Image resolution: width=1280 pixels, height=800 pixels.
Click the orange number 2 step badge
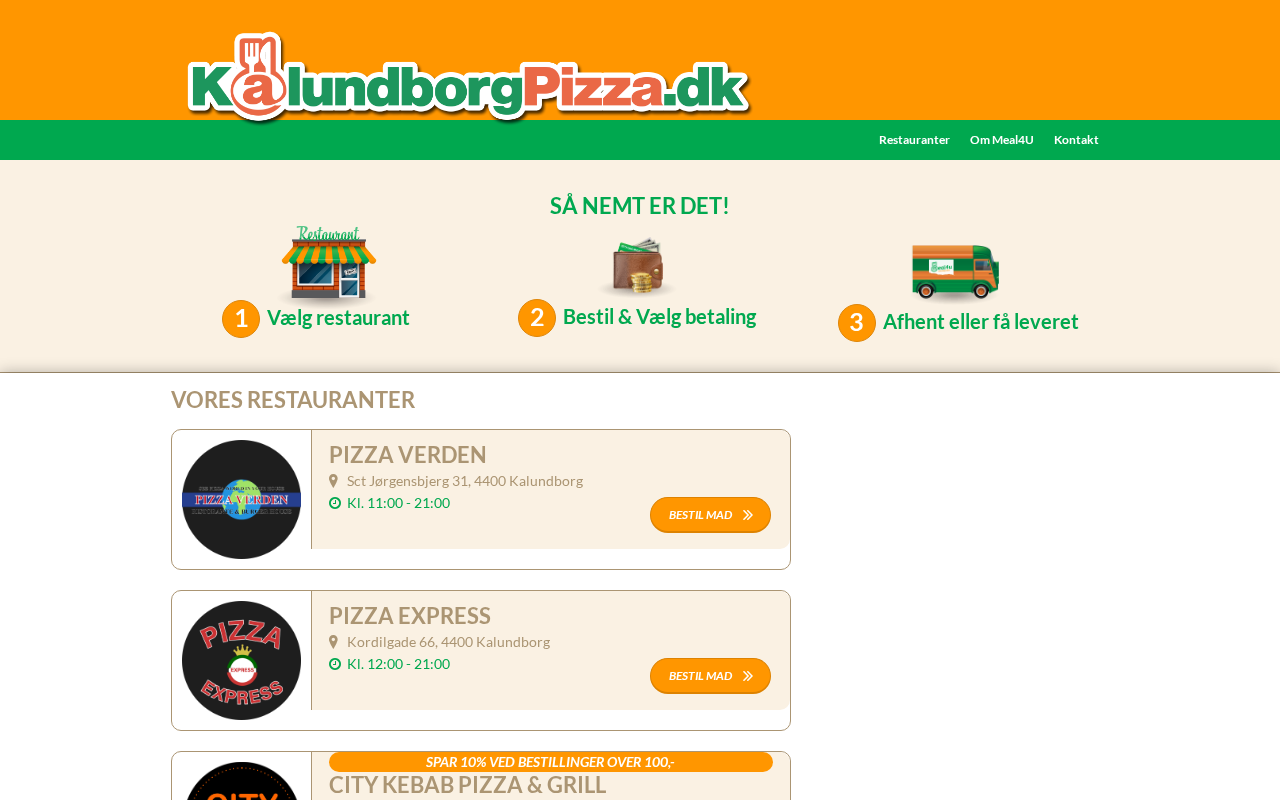(x=537, y=318)
